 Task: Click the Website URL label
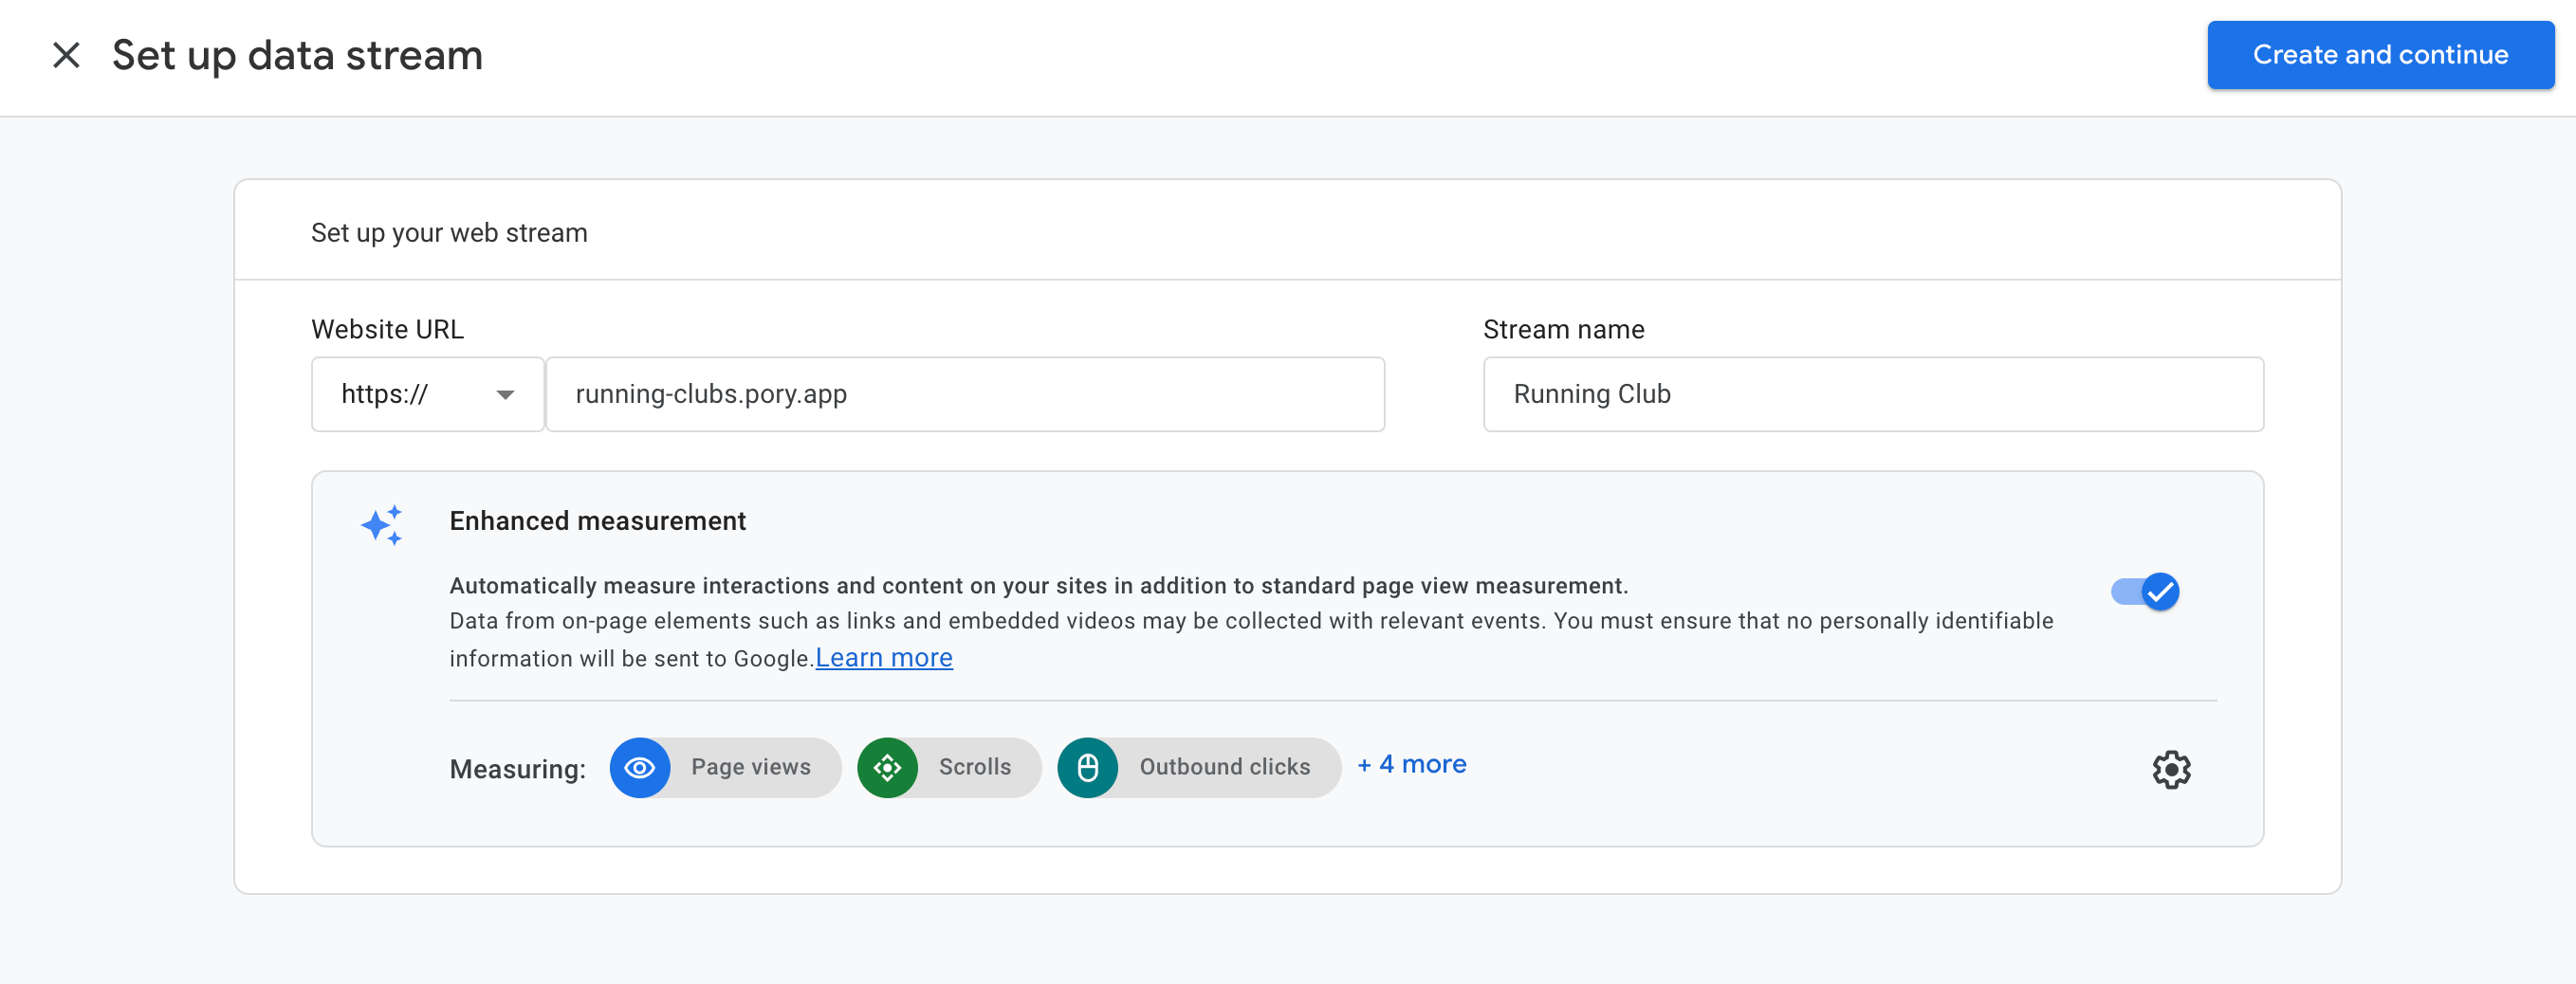click(388, 329)
